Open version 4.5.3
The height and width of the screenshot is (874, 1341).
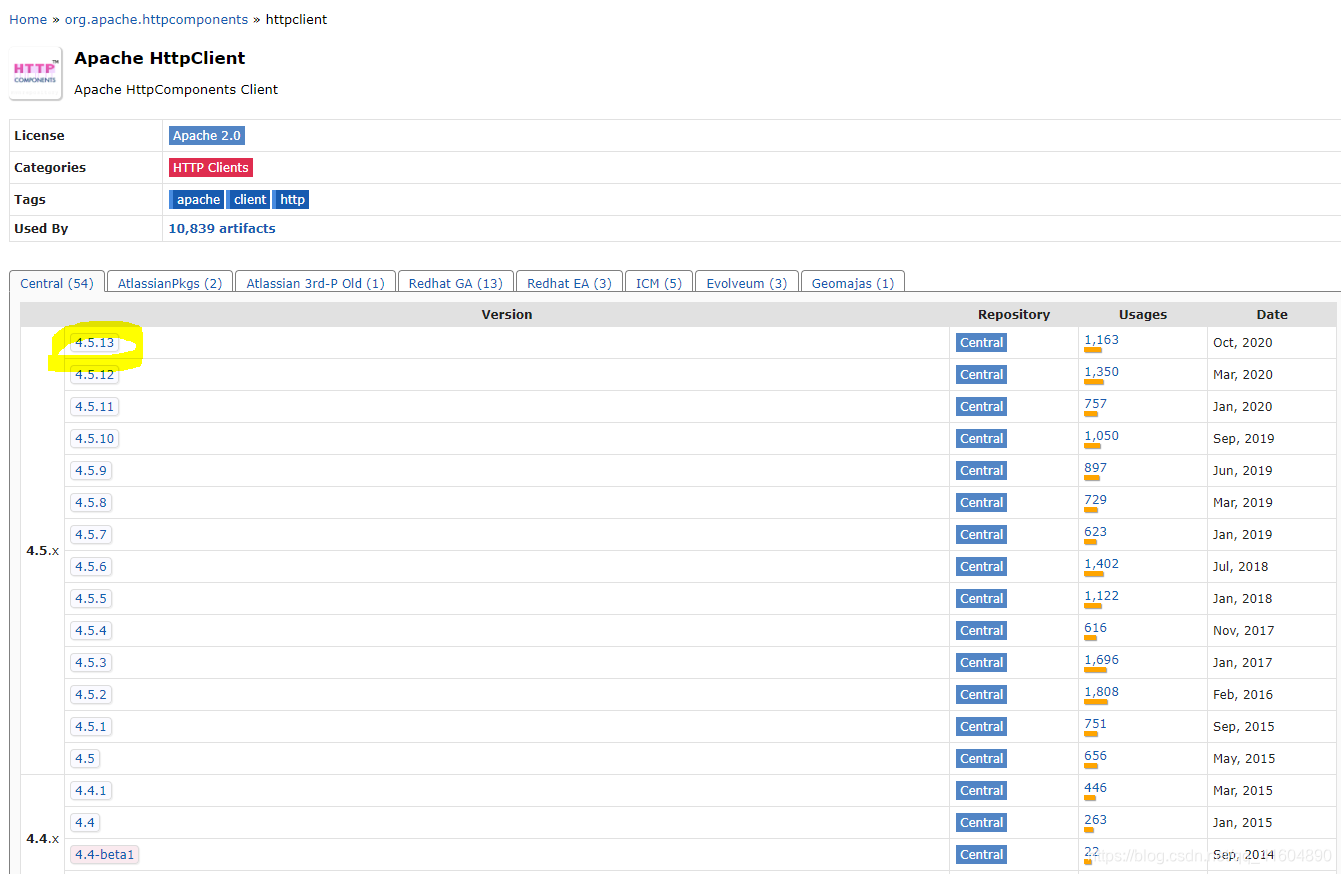tap(90, 663)
